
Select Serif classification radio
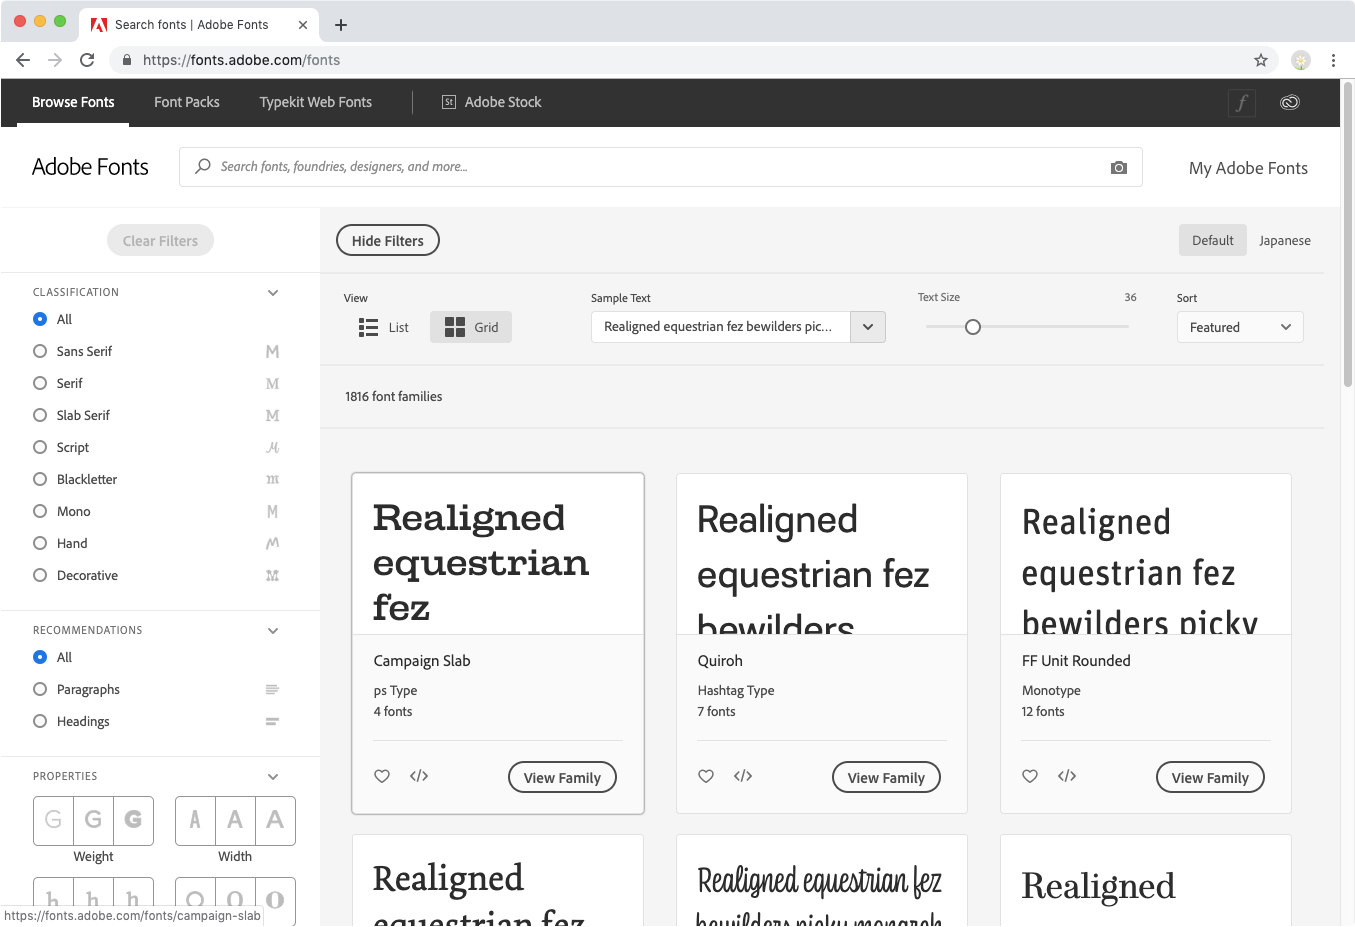point(40,383)
